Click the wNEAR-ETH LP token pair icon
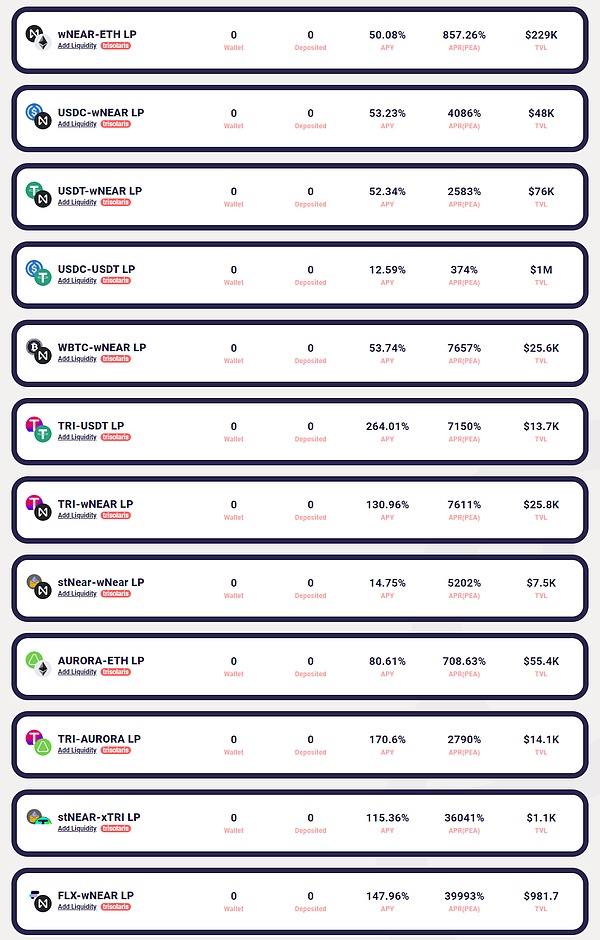The image size is (600, 940). click(38, 39)
